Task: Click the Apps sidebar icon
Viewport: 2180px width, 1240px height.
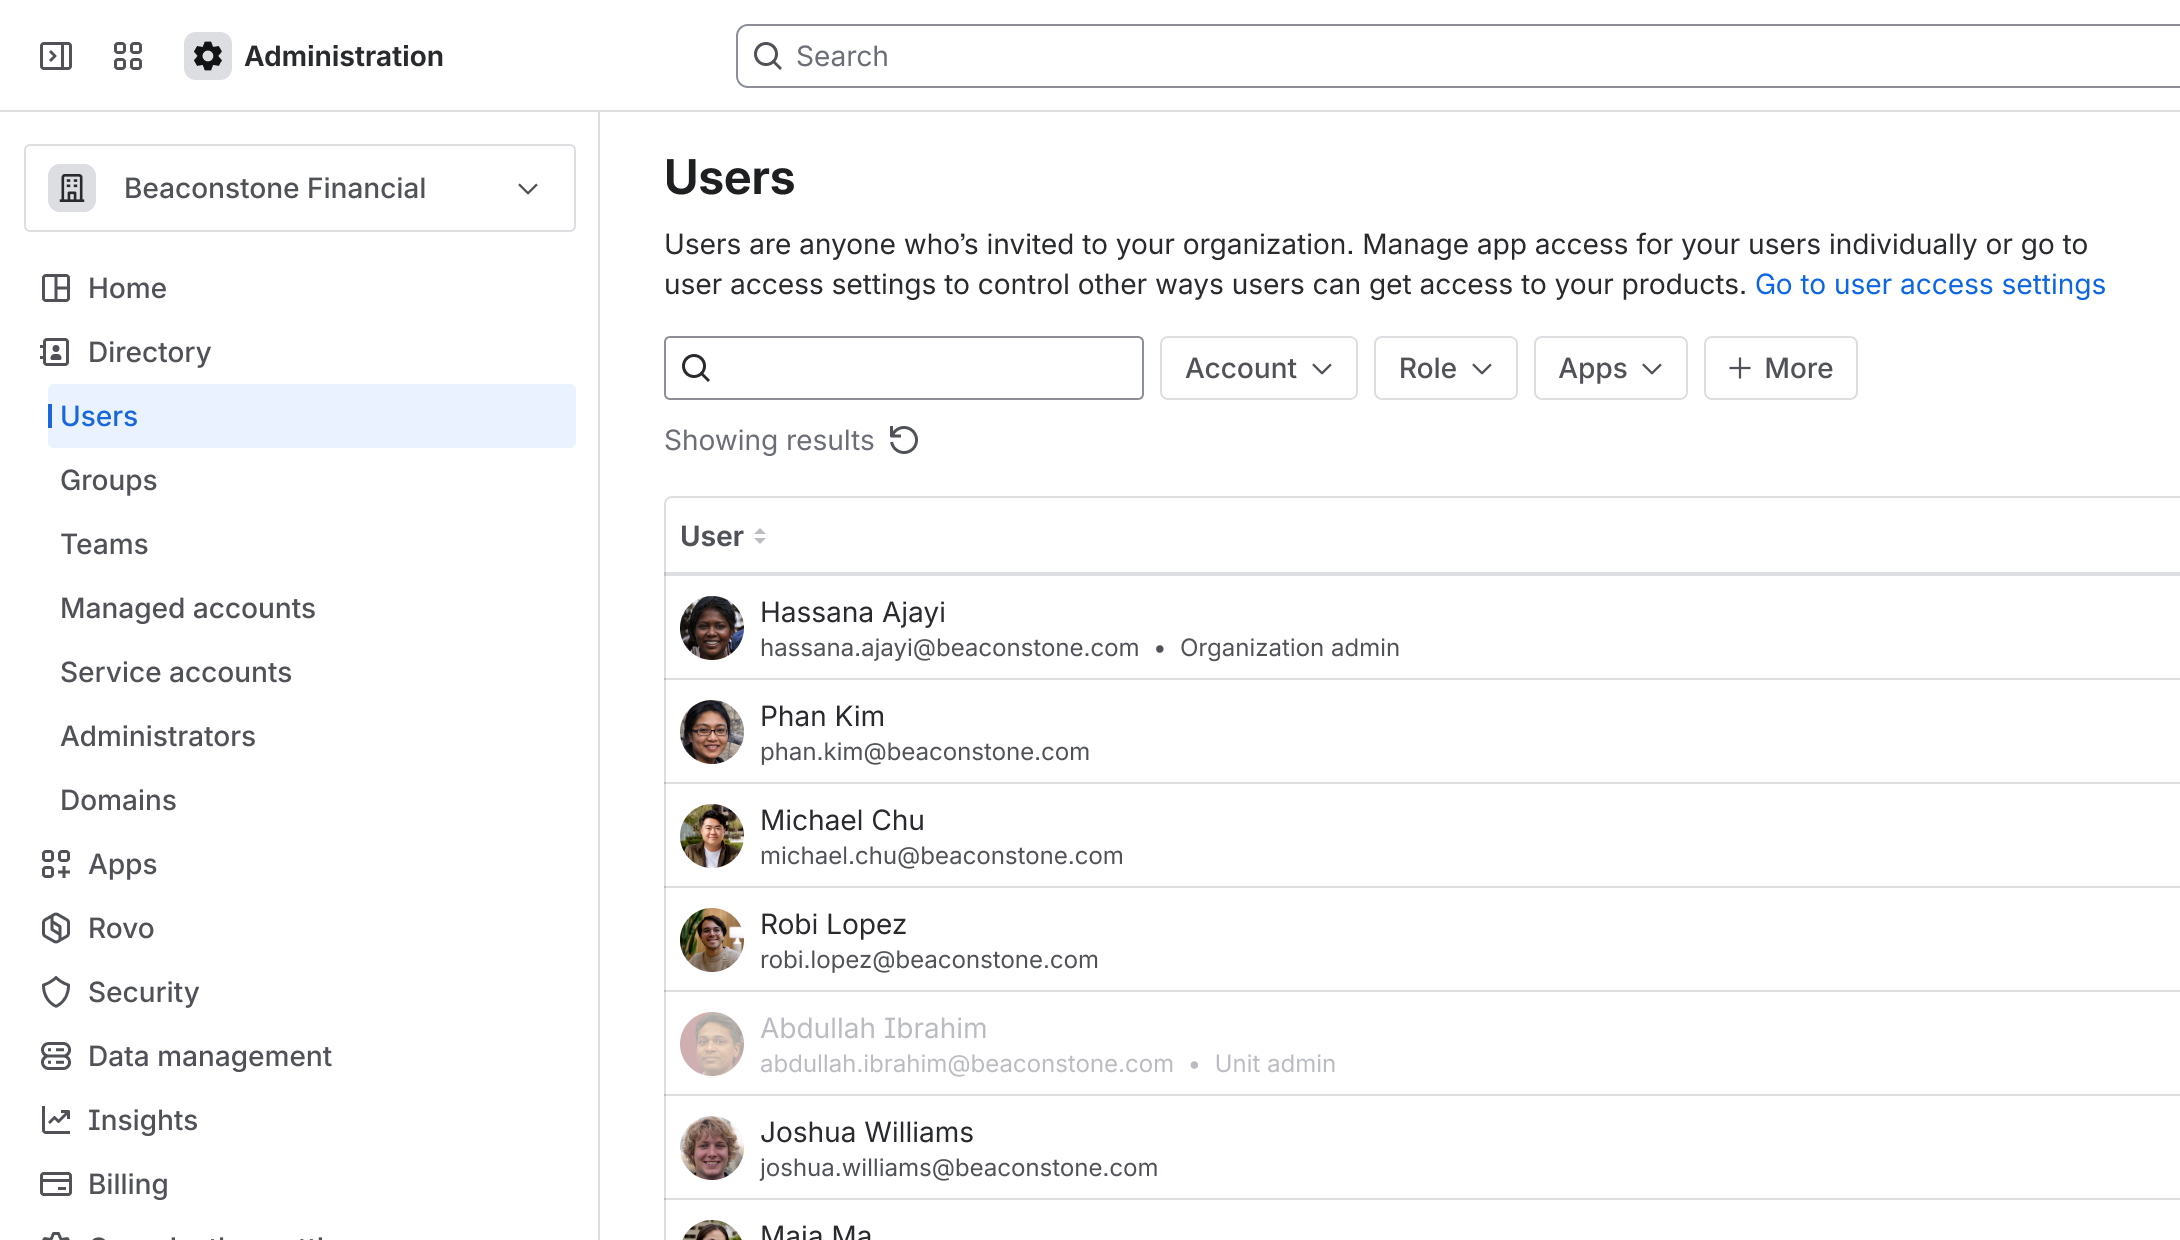Action: click(56, 864)
